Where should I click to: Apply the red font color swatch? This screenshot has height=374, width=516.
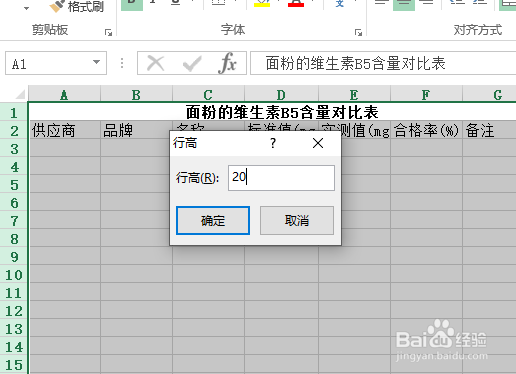click(x=296, y=4)
